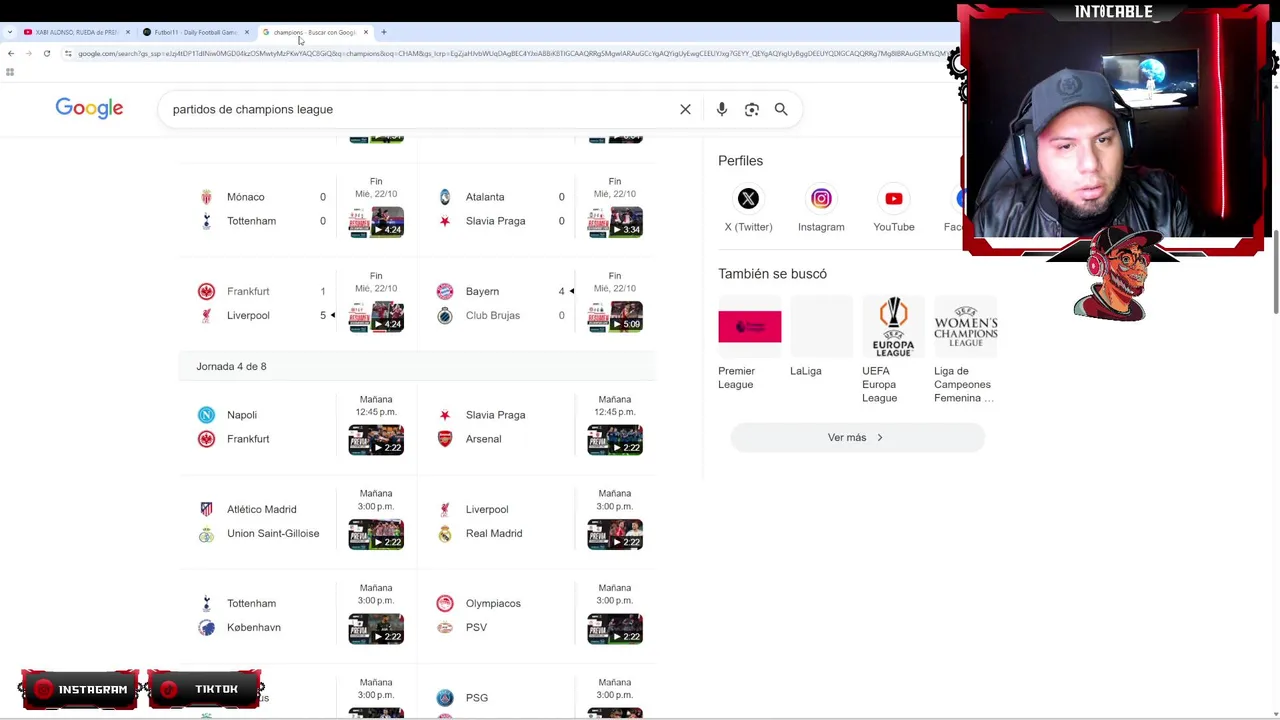Viewport: 1280px width, 720px height.
Task: Click the page vertical scrollbar thumb
Action: tap(1275, 272)
